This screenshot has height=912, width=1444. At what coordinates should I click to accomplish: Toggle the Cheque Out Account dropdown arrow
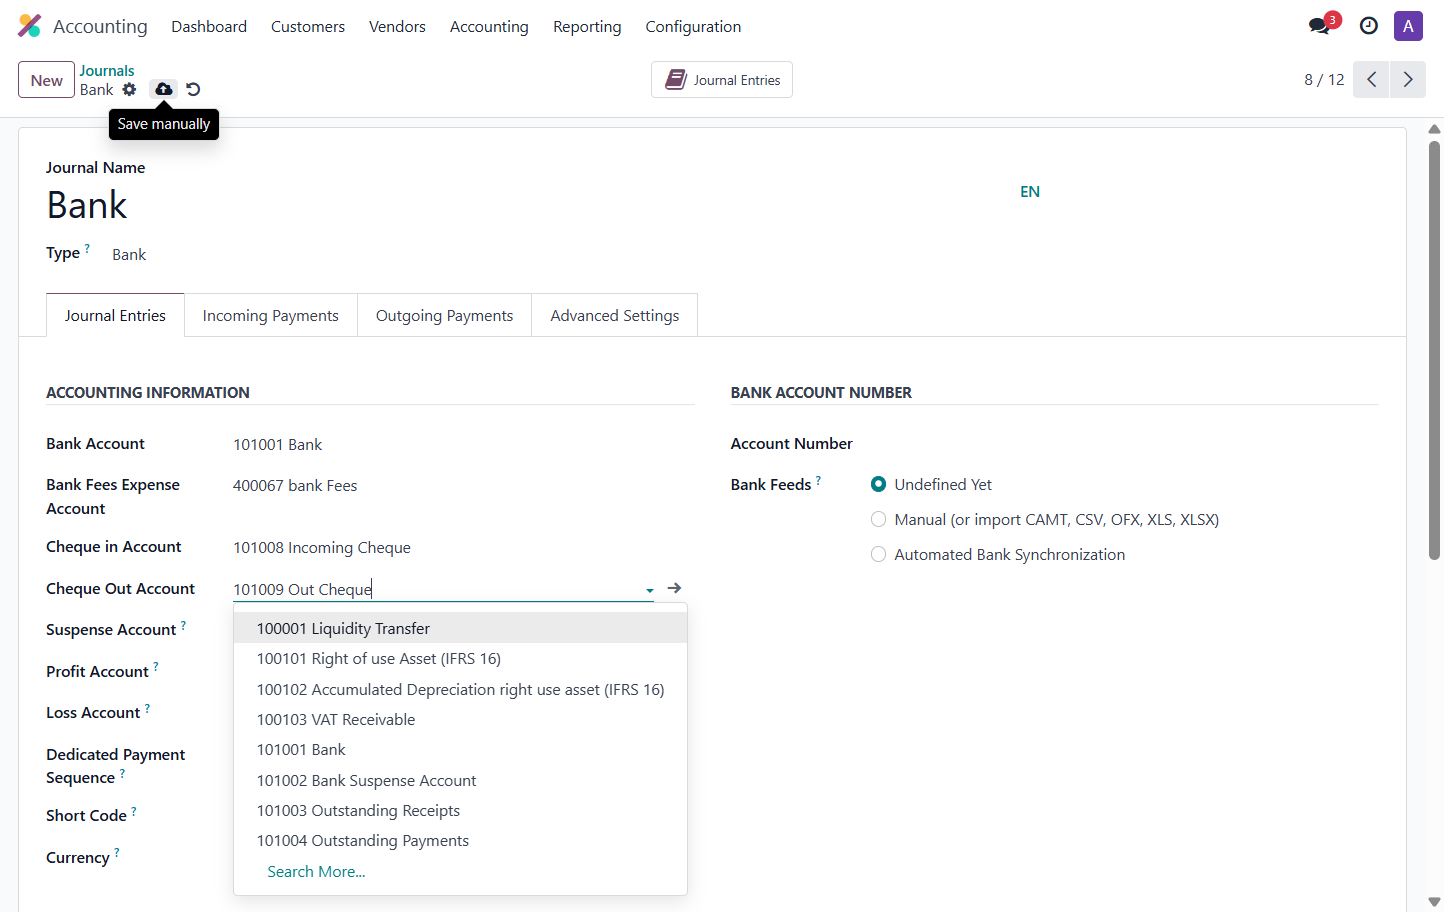tap(650, 590)
